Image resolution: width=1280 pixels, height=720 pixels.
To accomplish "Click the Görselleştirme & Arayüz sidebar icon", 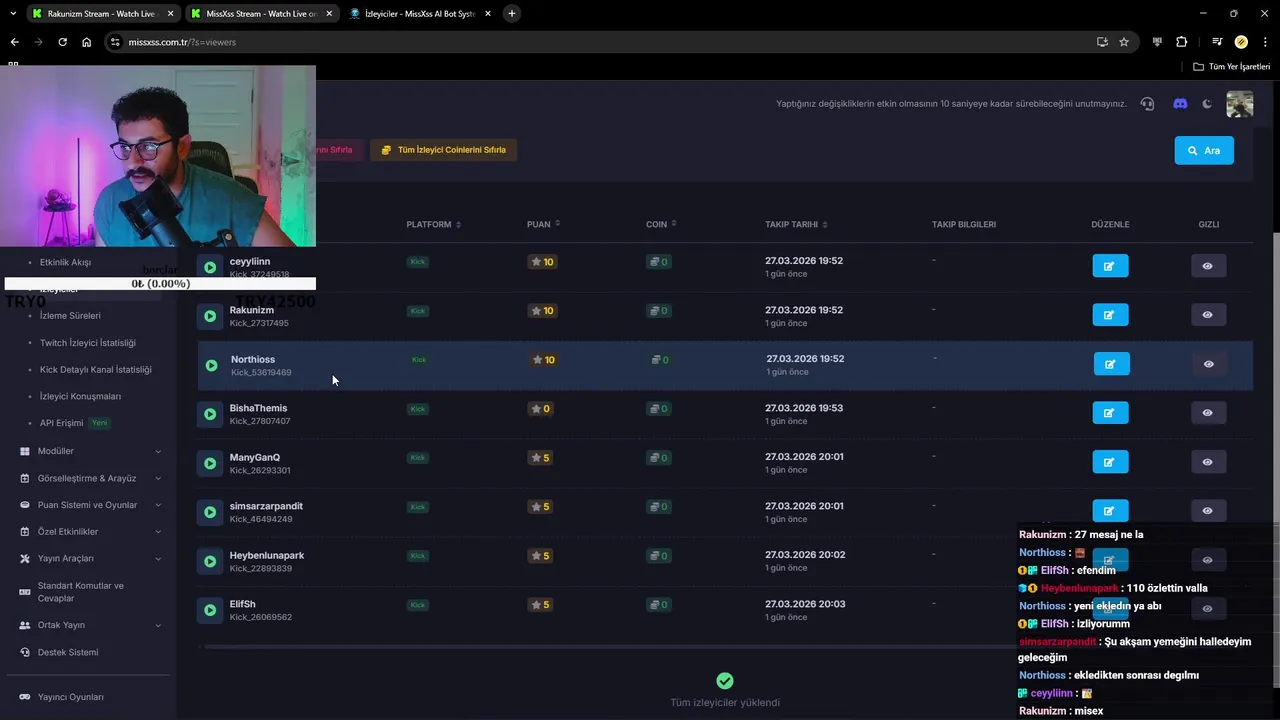I will pos(25,478).
